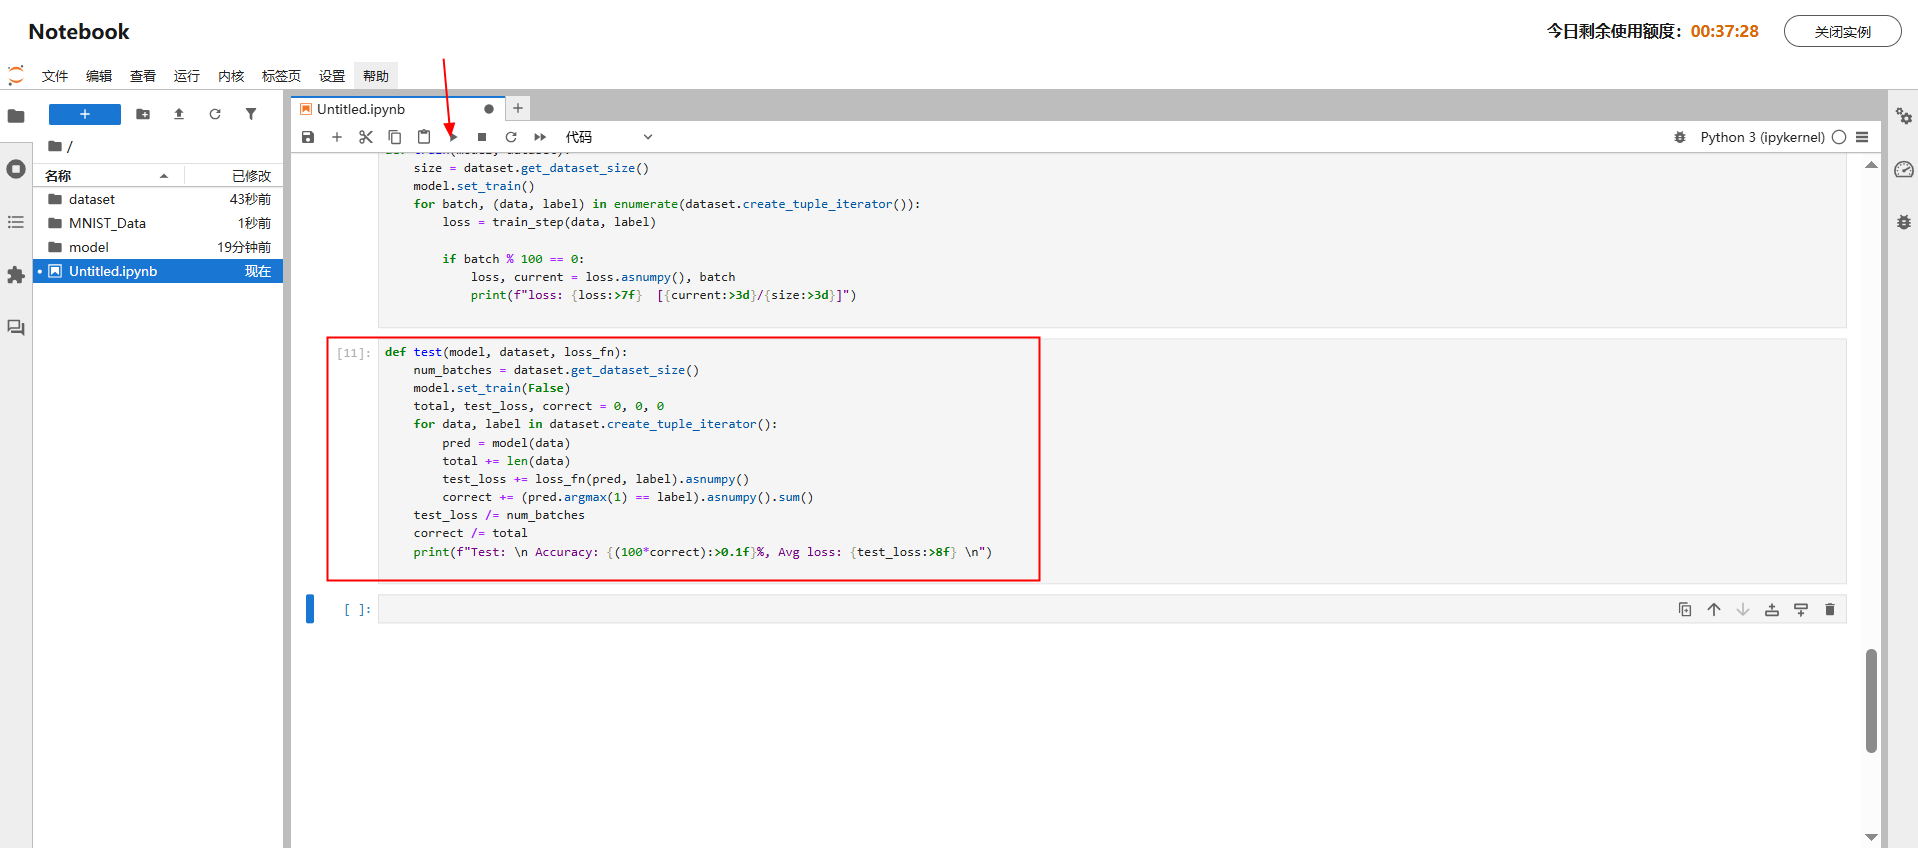This screenshot has height=848, width=1918.
Task: Interrupt the kernel with the stop icon
Action: [x=482, y=137]
